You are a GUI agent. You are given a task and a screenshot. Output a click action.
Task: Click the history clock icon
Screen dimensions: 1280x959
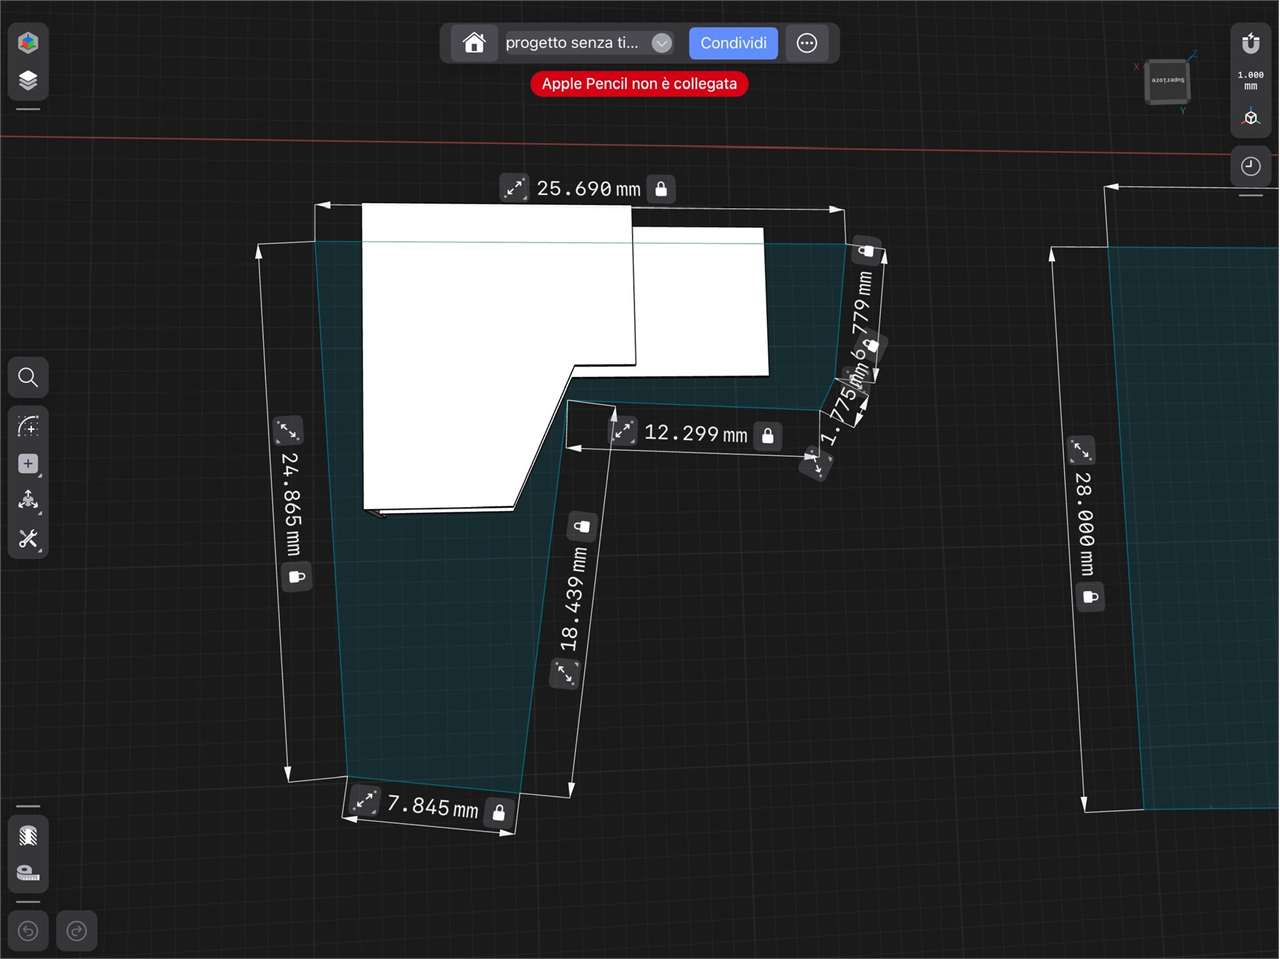click(x=1250, y=166)
